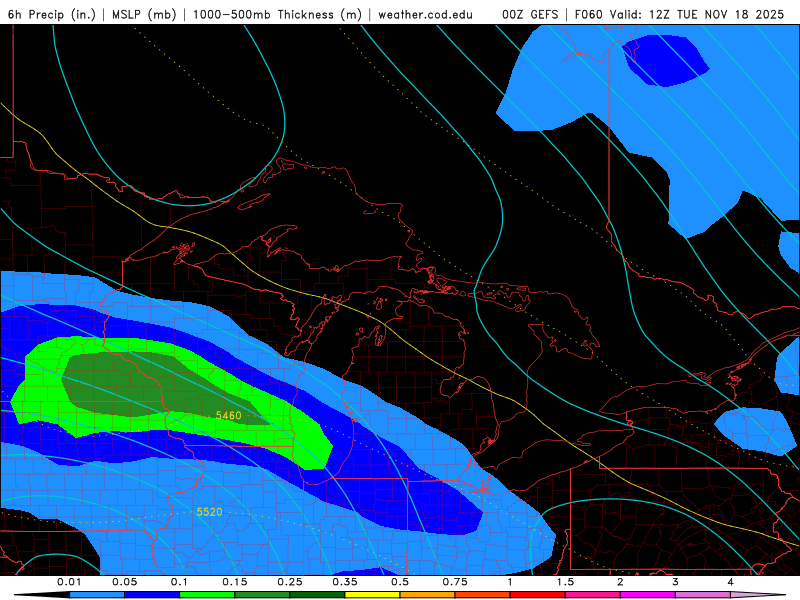The width and height of the screenshot is (800, 600).
Task: Click the 0.25 legend value
Action: [x=290, y=582]
